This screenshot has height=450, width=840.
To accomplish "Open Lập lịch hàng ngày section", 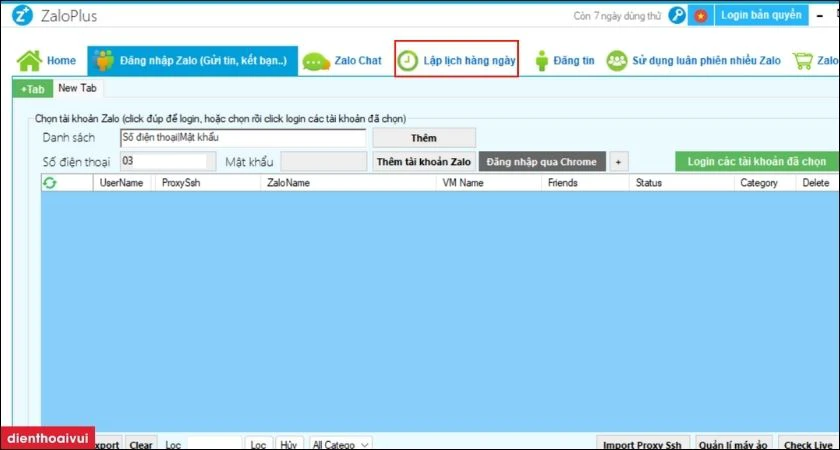I will click(456, 61).
